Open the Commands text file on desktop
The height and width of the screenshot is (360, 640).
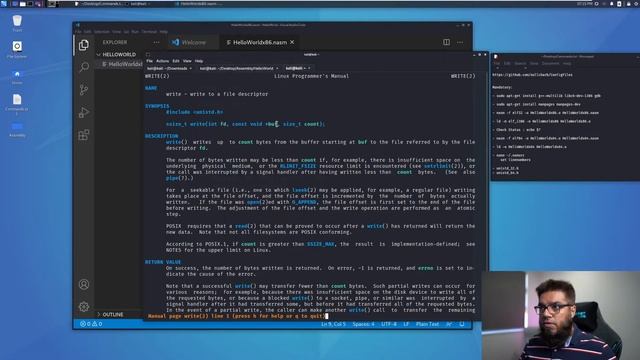point(17,103)
